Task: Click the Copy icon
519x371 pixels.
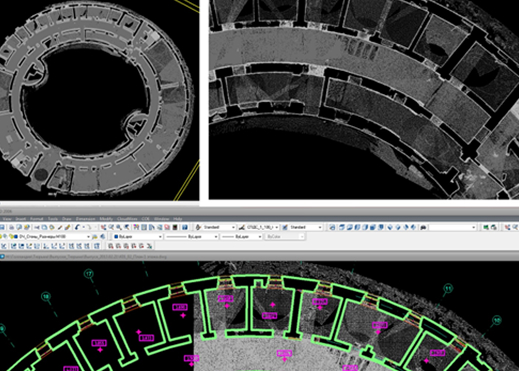Action: [x=44, y=227]
